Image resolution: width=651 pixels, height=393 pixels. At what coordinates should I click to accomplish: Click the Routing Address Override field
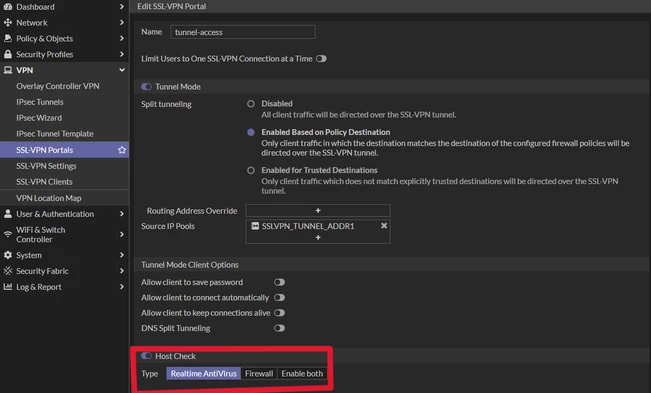318,210
